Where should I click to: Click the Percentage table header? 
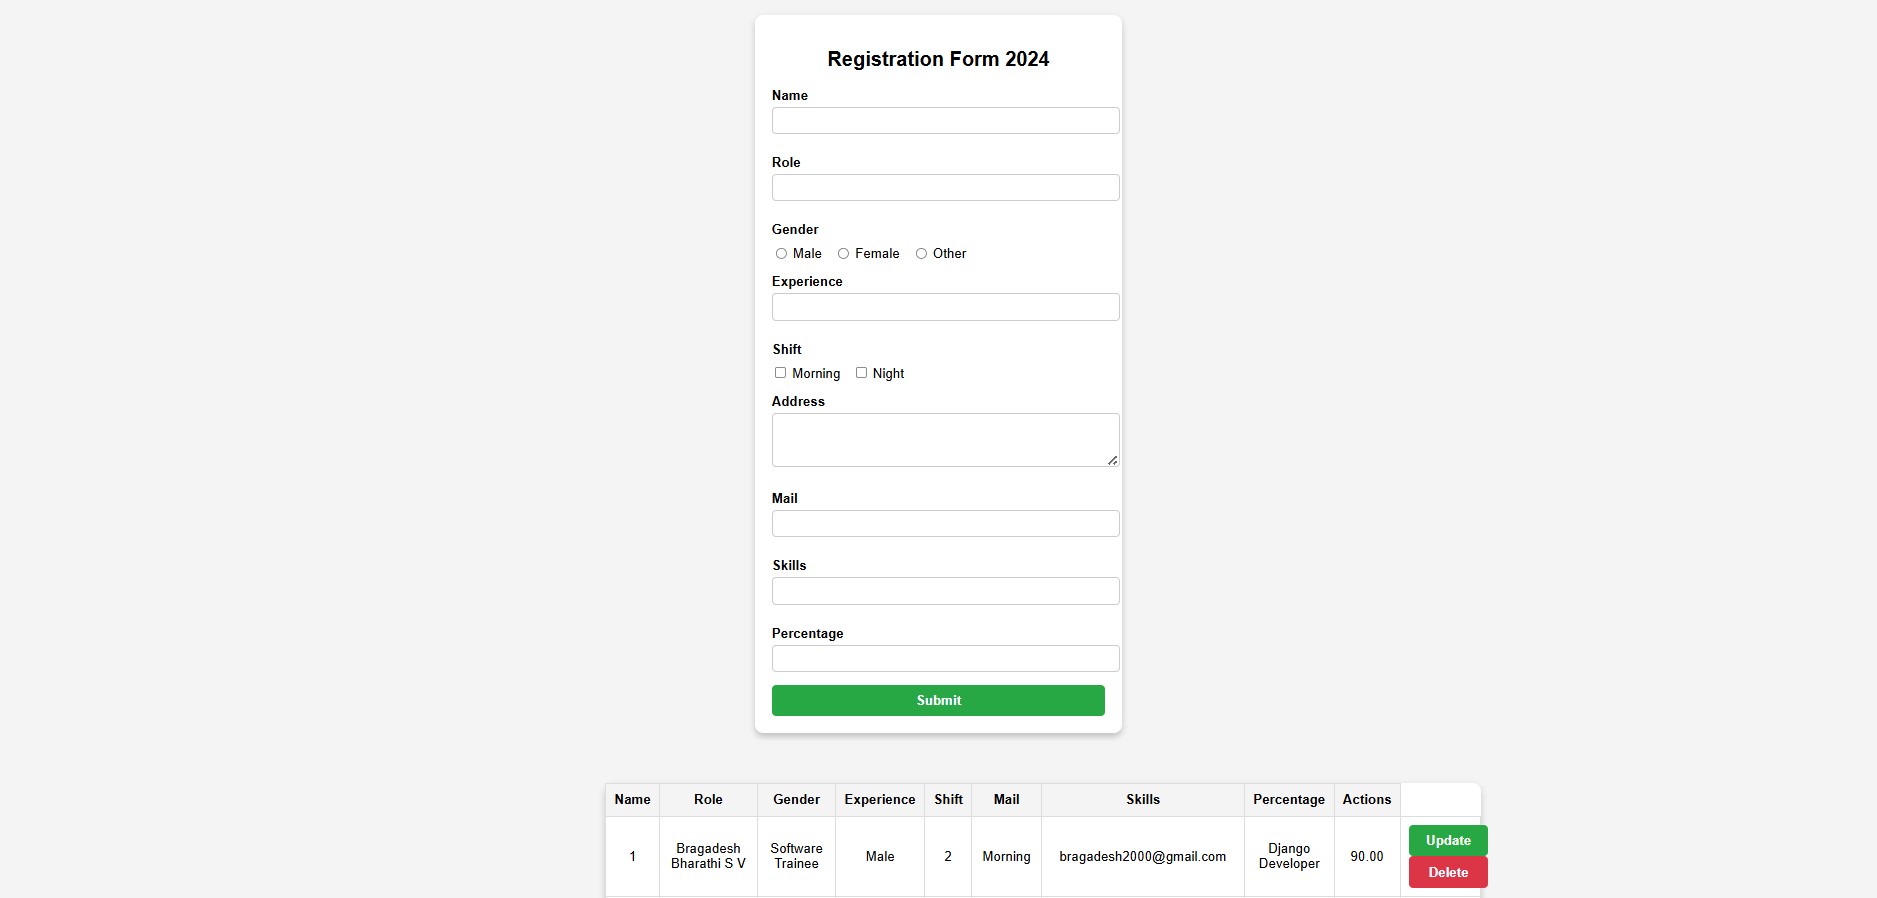coord(1288,800)
